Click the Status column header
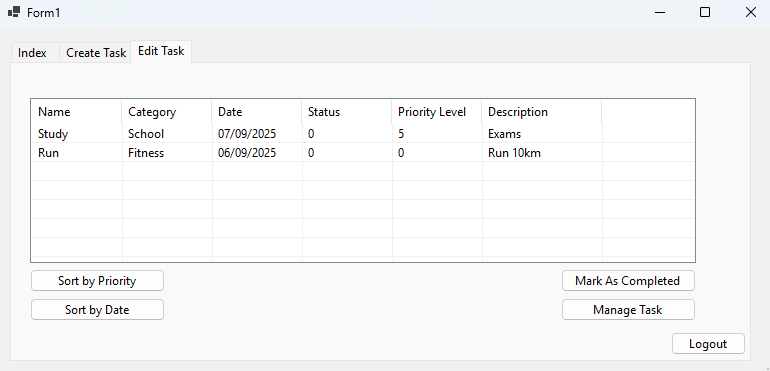Image resolution: width=770 pixels, height=371 pixels. [347, 112]
